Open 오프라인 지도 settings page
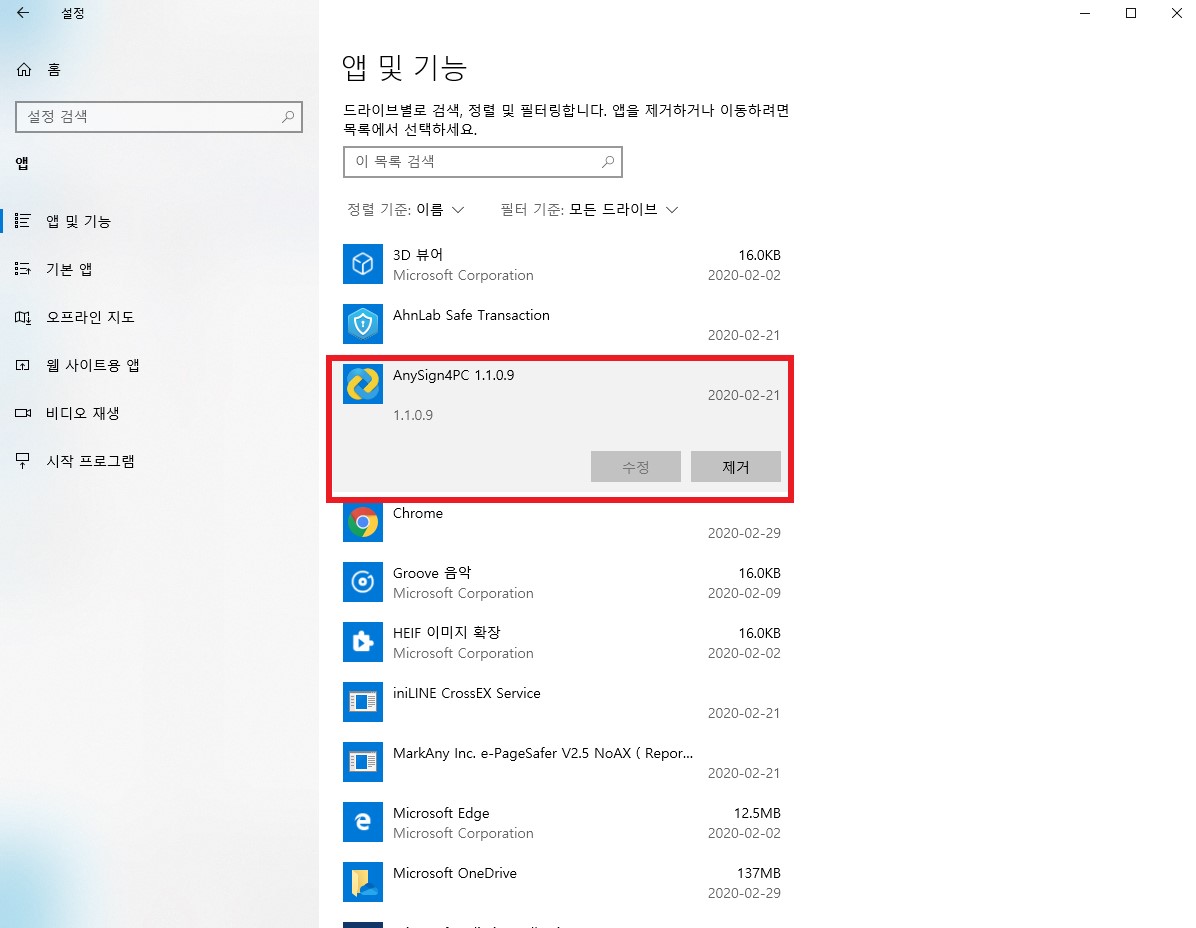The height and width of the screenshot is (928, 1196). [159, 317]
